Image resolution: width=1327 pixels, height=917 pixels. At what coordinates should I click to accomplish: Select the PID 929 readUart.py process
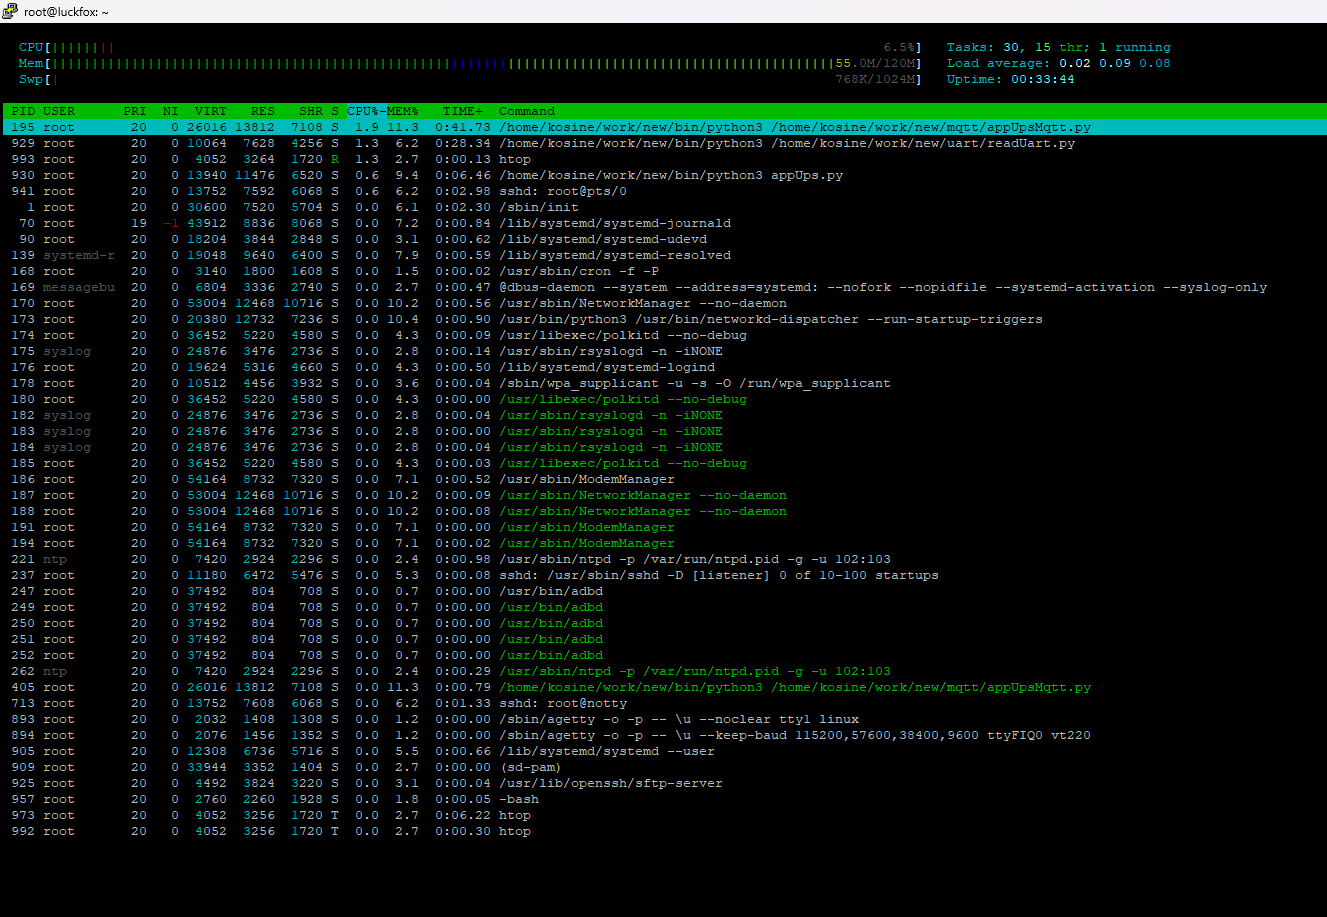[663, 143]
